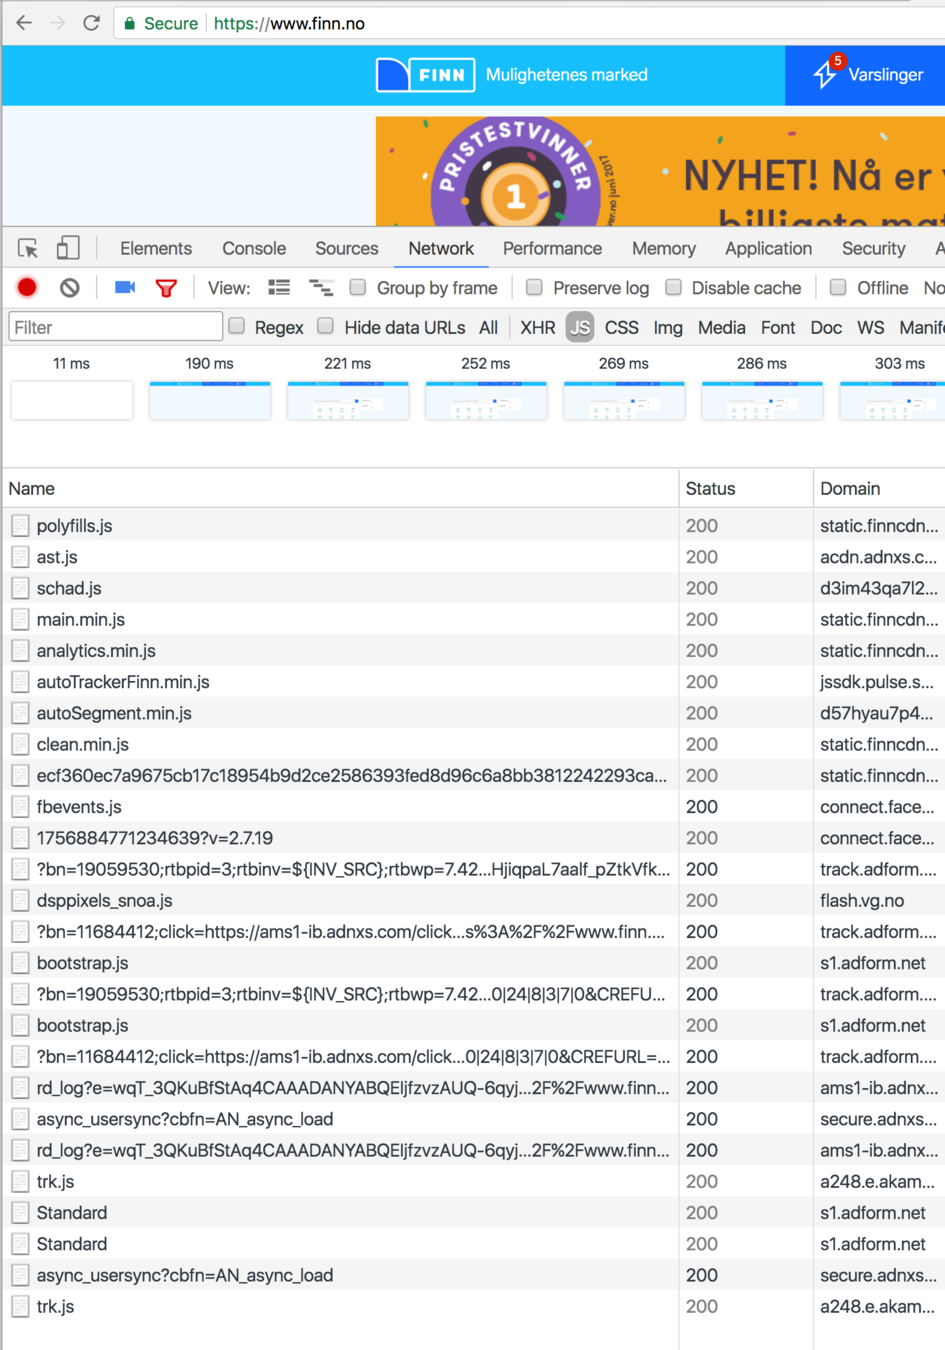Open the Application tab
945x1350 pixels.
pos(768,248)
